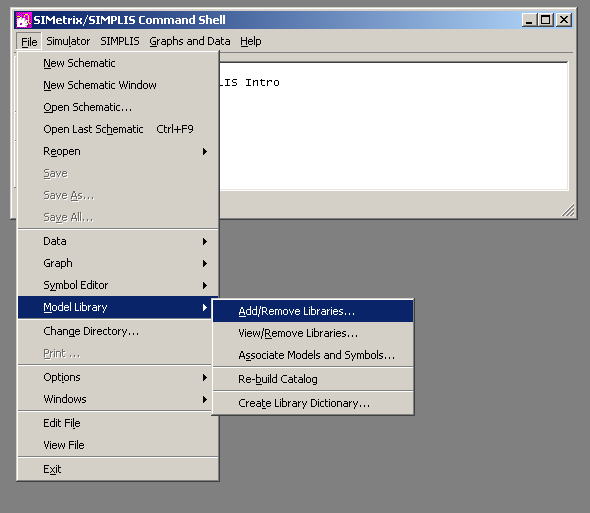Select View/Remove Libraries... submenu item
The height and width of the screenshot is (513, 590).
313,333
